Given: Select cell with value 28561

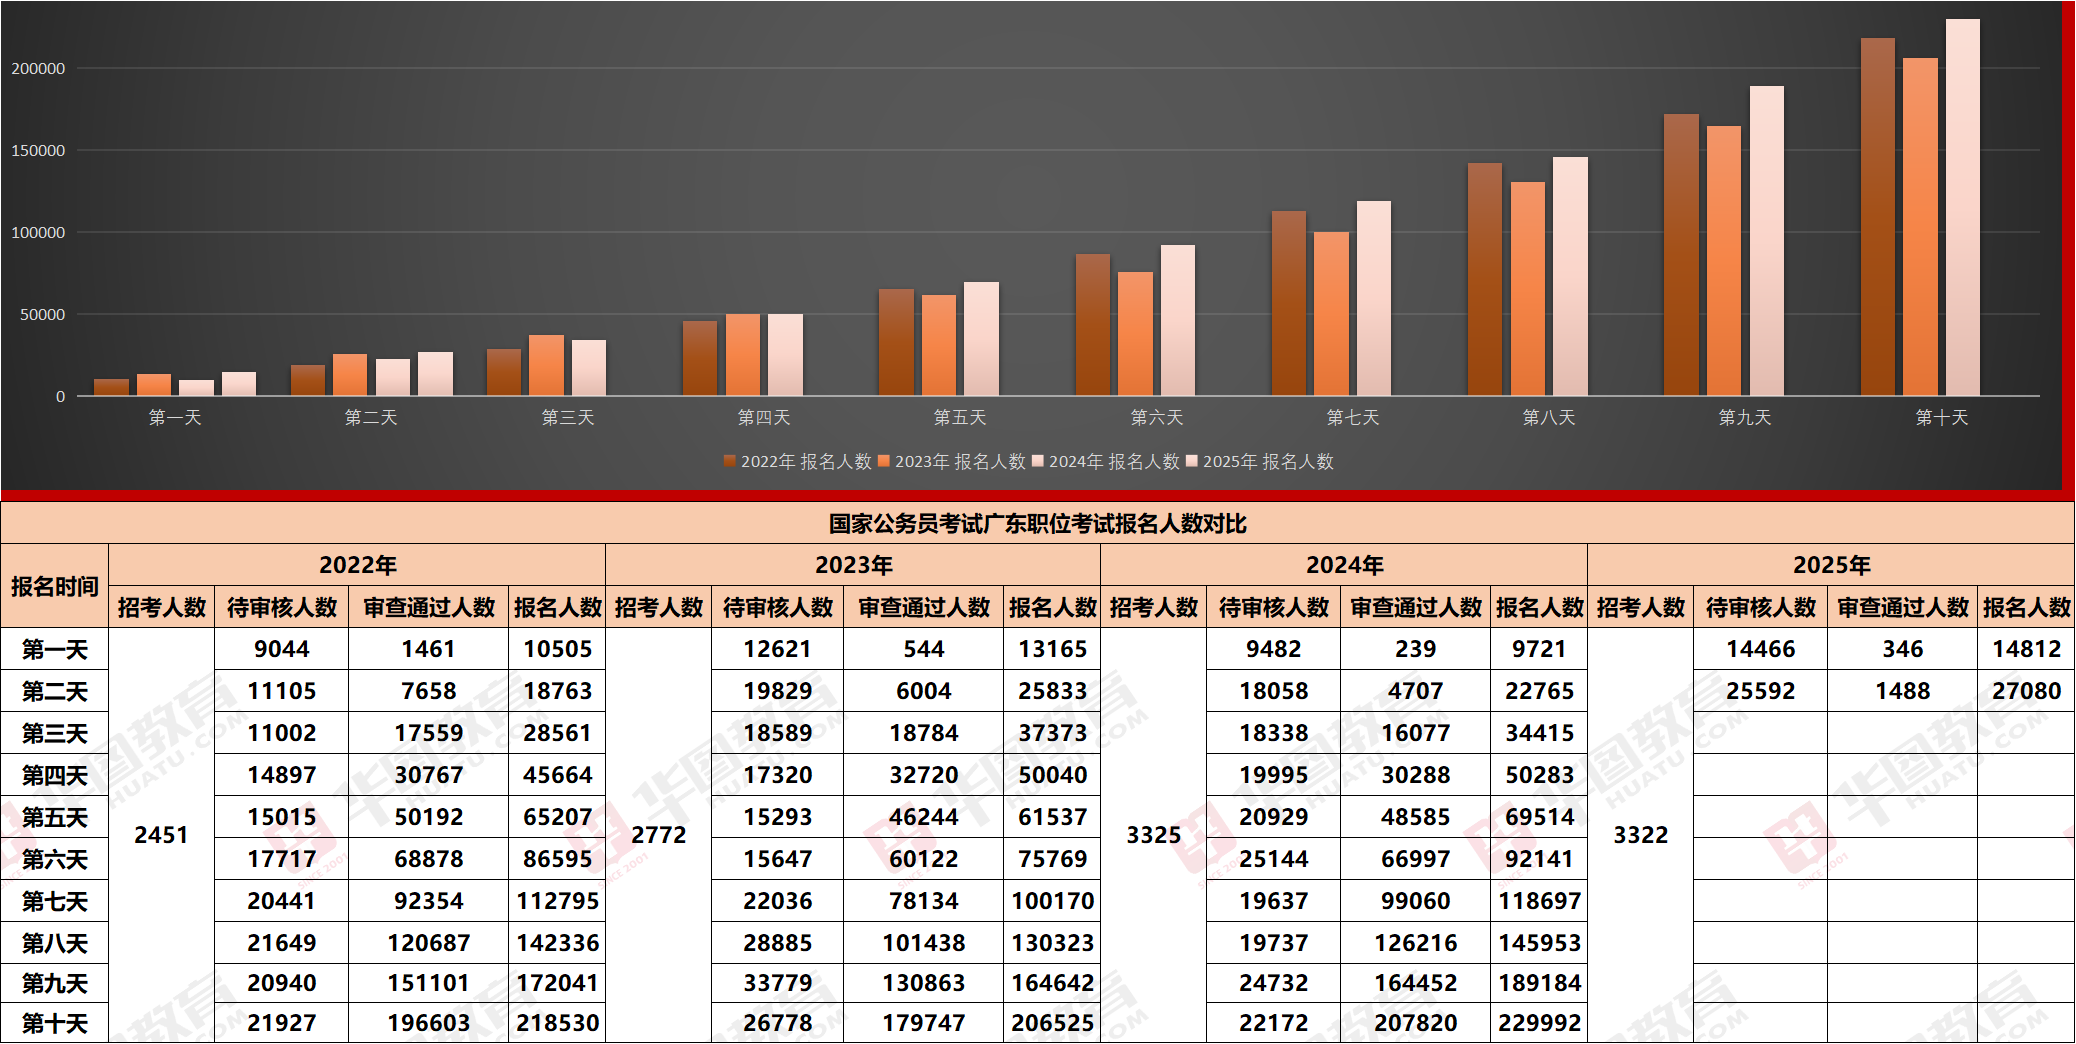Looking at the screenshot, I should click(557, 733).
